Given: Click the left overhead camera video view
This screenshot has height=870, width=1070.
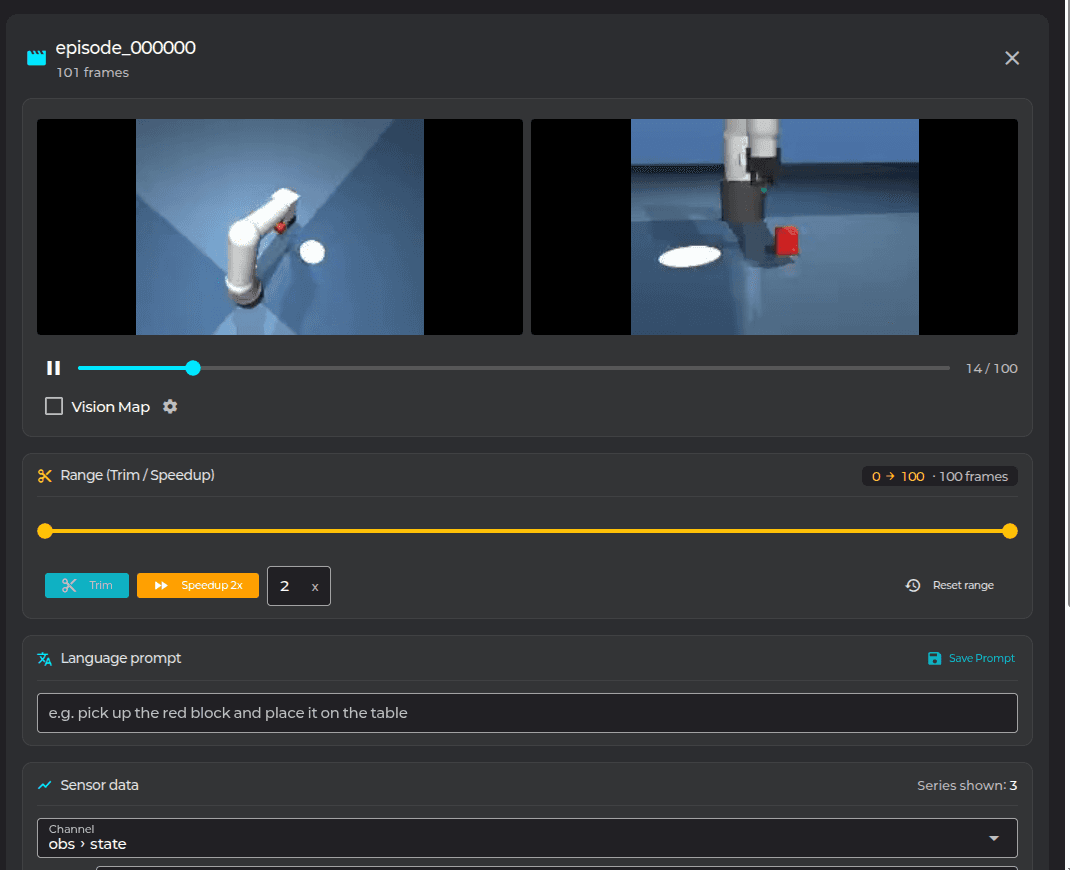Looking at the screenshot, I should click(x=280, y=227).
